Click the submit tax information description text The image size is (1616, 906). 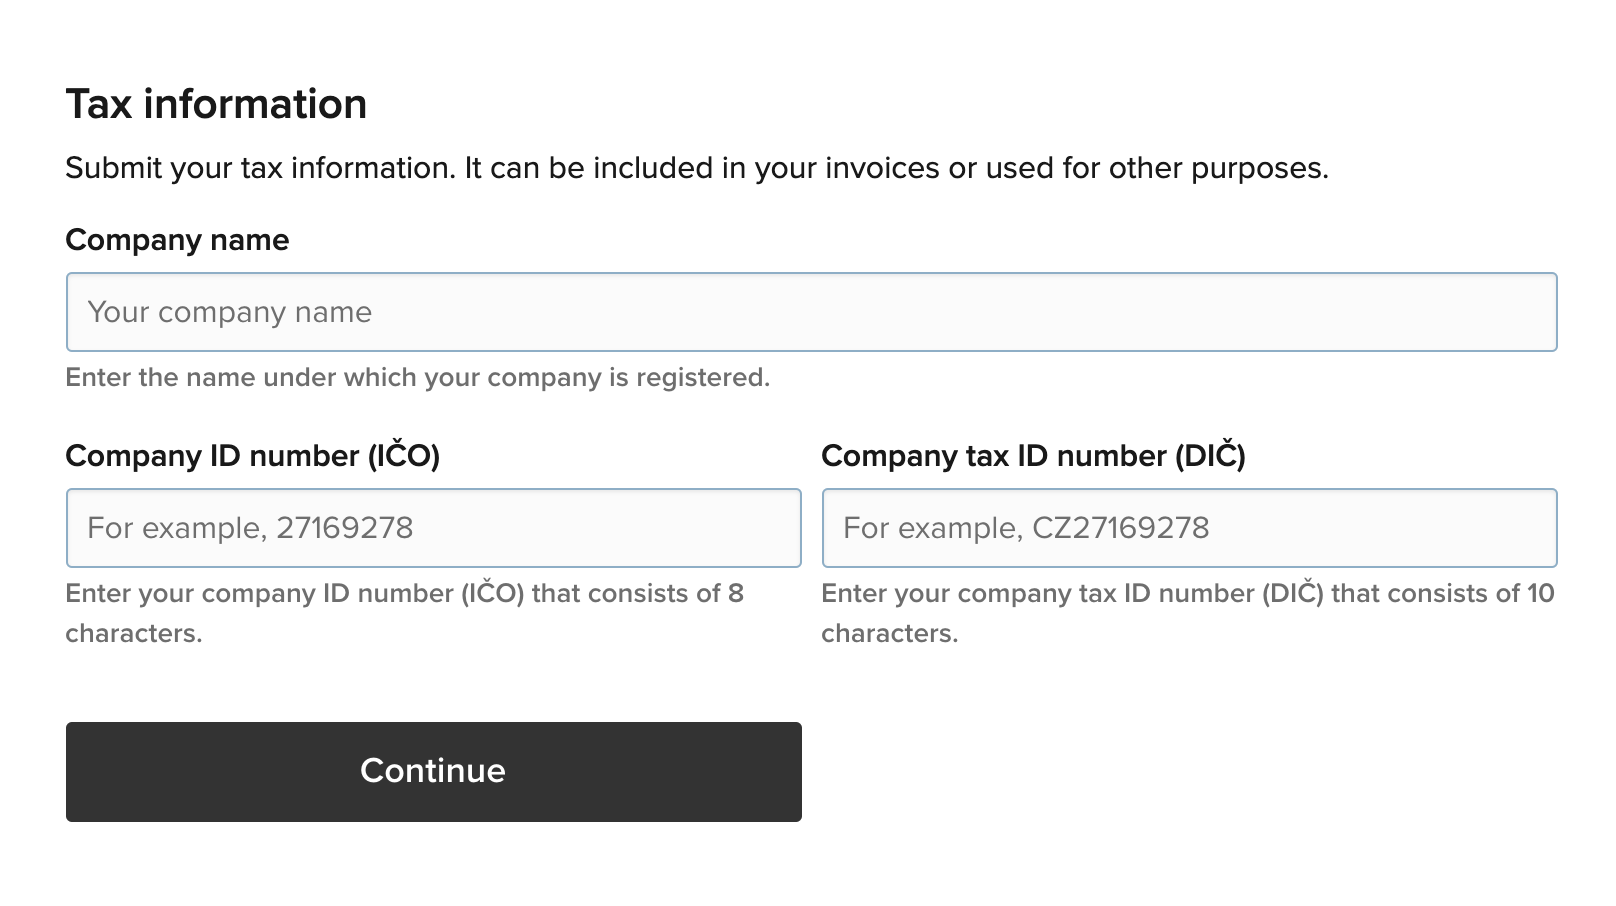pos(698,168)
